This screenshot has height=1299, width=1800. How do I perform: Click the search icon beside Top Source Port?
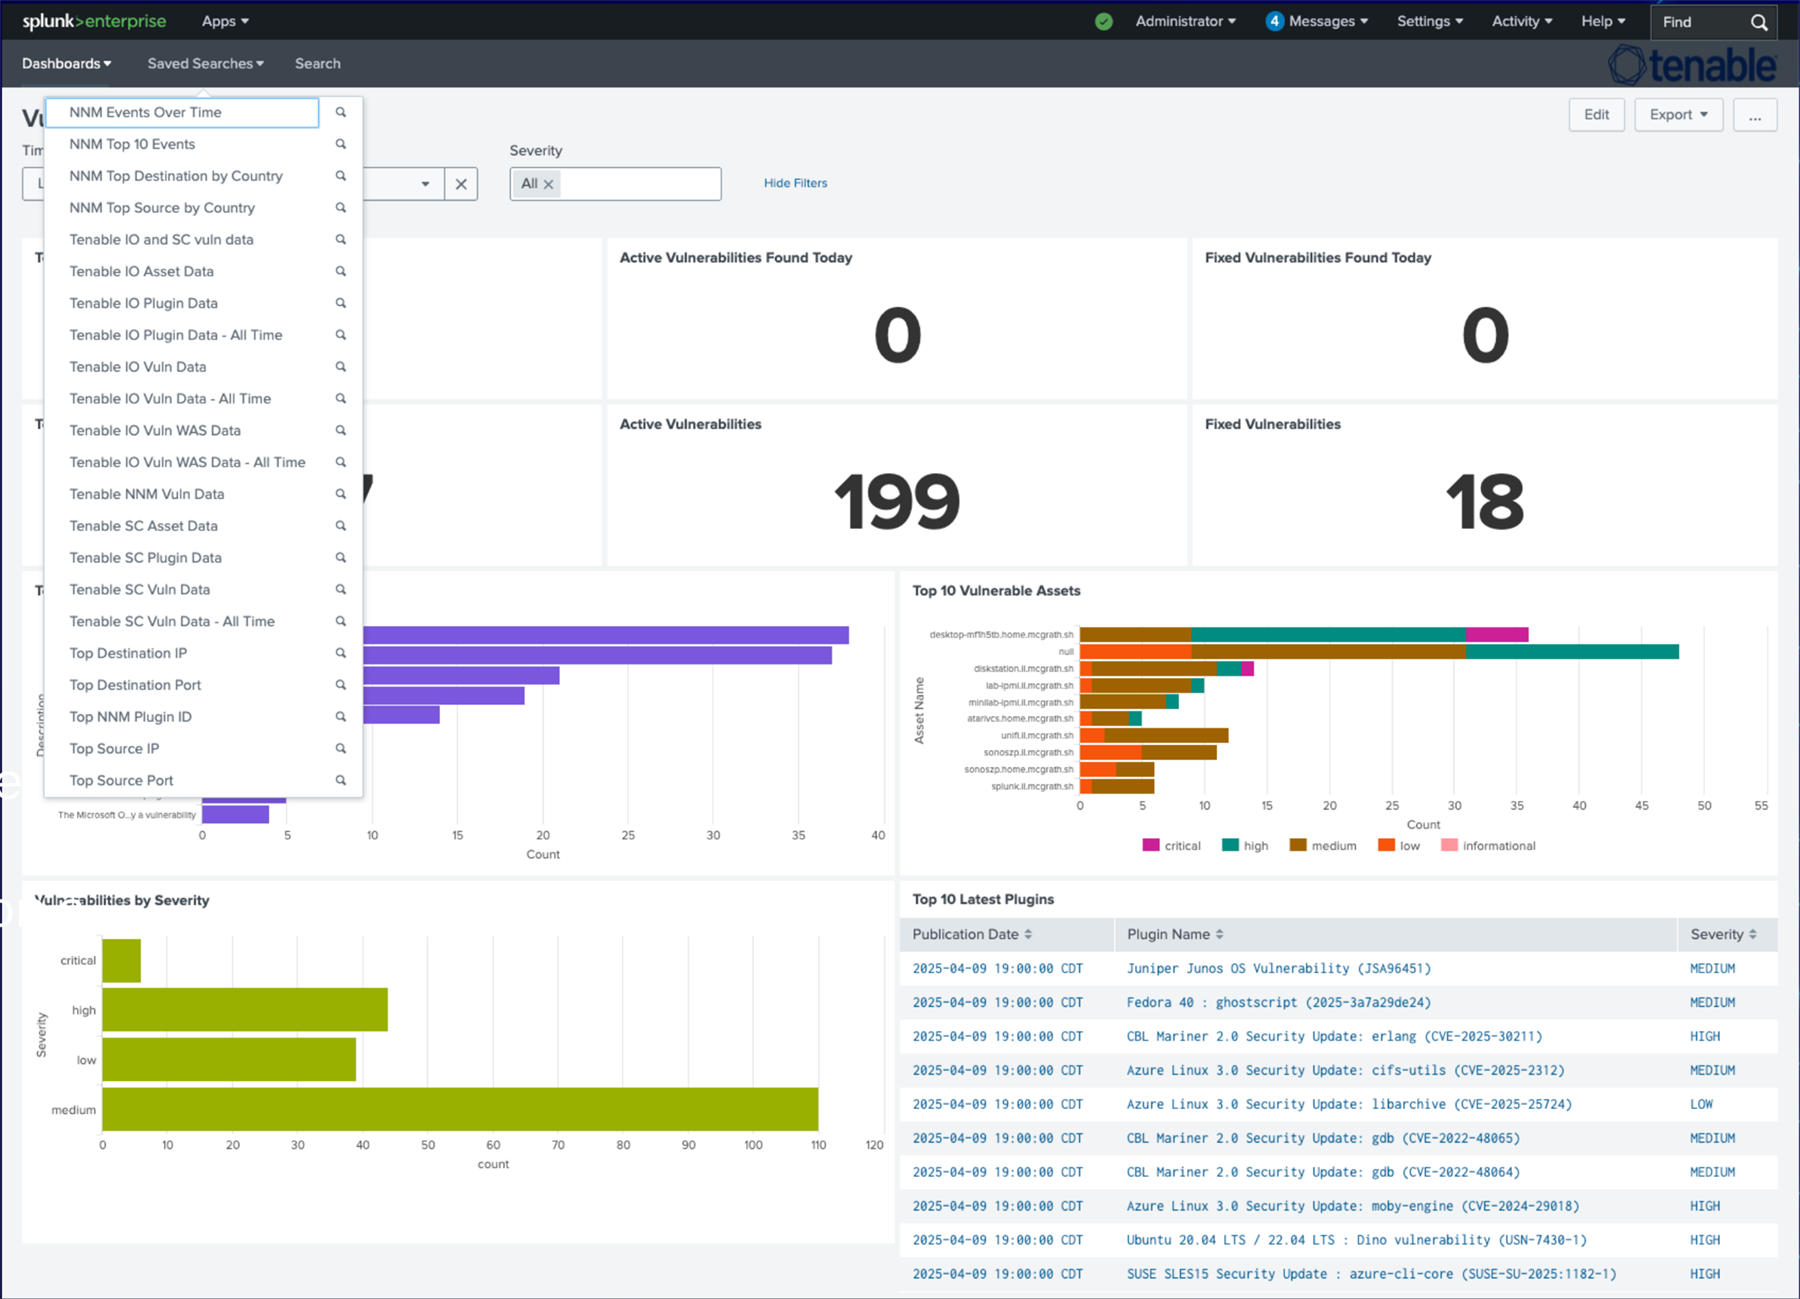coord(341,780)
